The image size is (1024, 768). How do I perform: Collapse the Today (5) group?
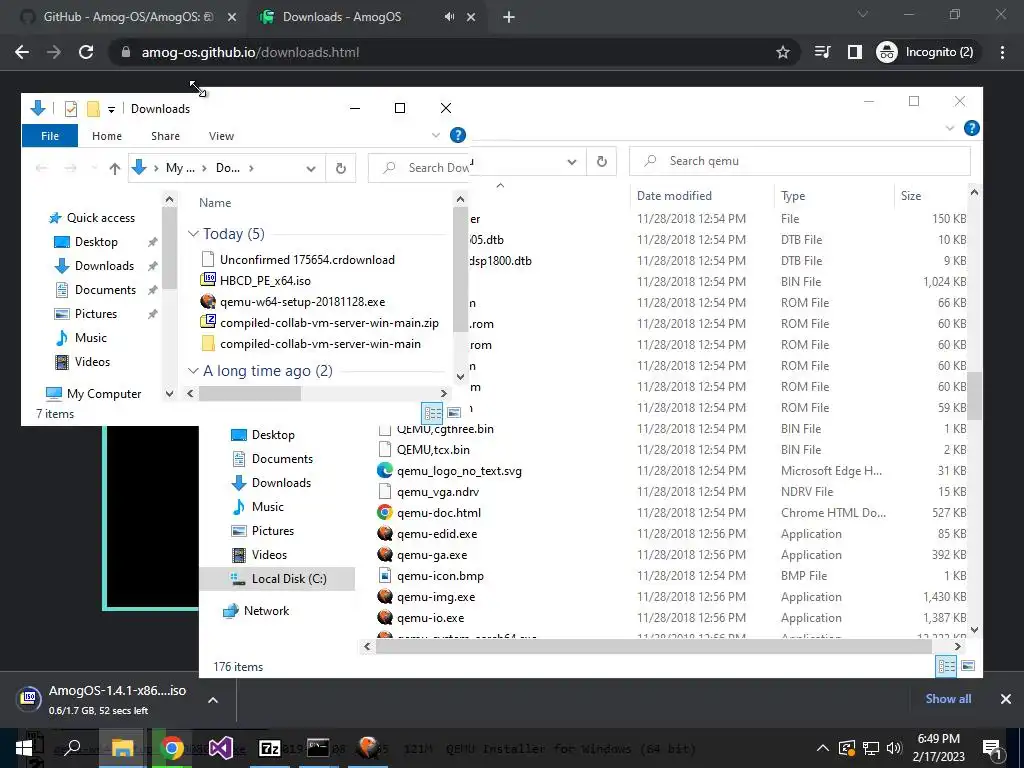[x=193, y=234]
